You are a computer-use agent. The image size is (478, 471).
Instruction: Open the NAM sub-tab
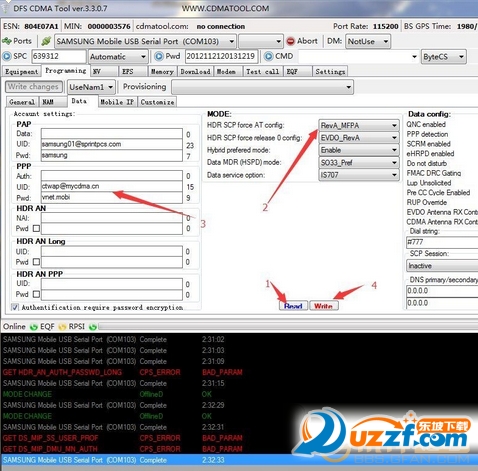53,102
